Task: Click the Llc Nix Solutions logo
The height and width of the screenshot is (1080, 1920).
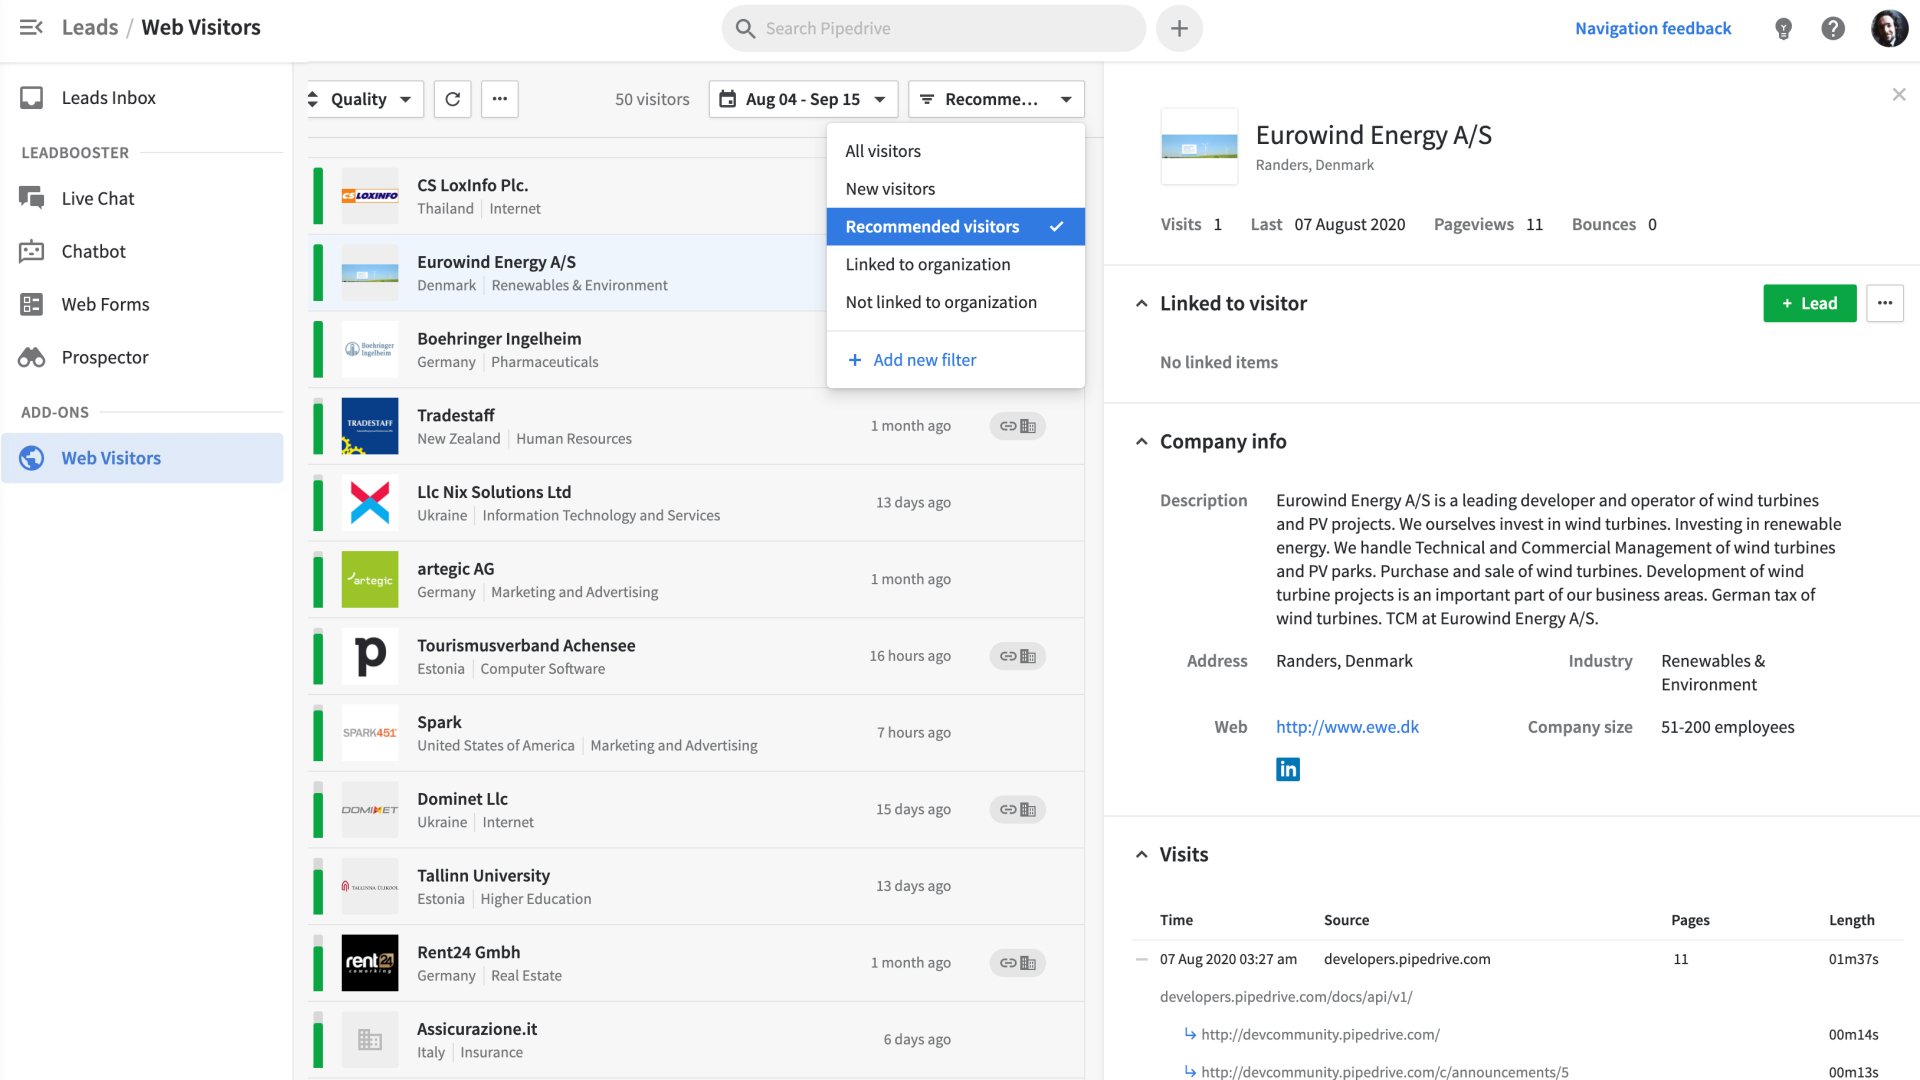Action: click(x=370, y=502)
